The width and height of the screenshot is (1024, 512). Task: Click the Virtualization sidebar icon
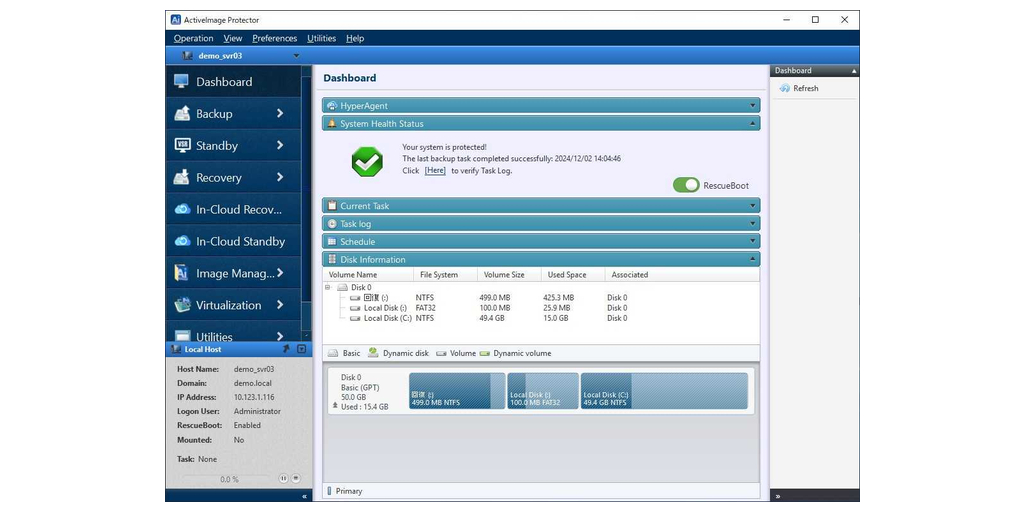click(182, 305)
